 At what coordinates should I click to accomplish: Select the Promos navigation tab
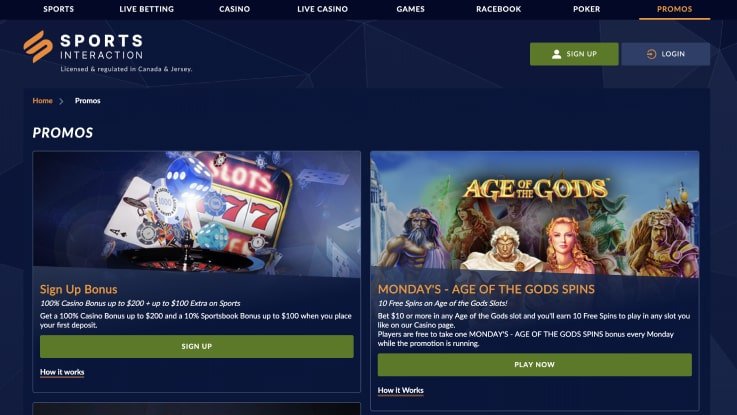674,9
